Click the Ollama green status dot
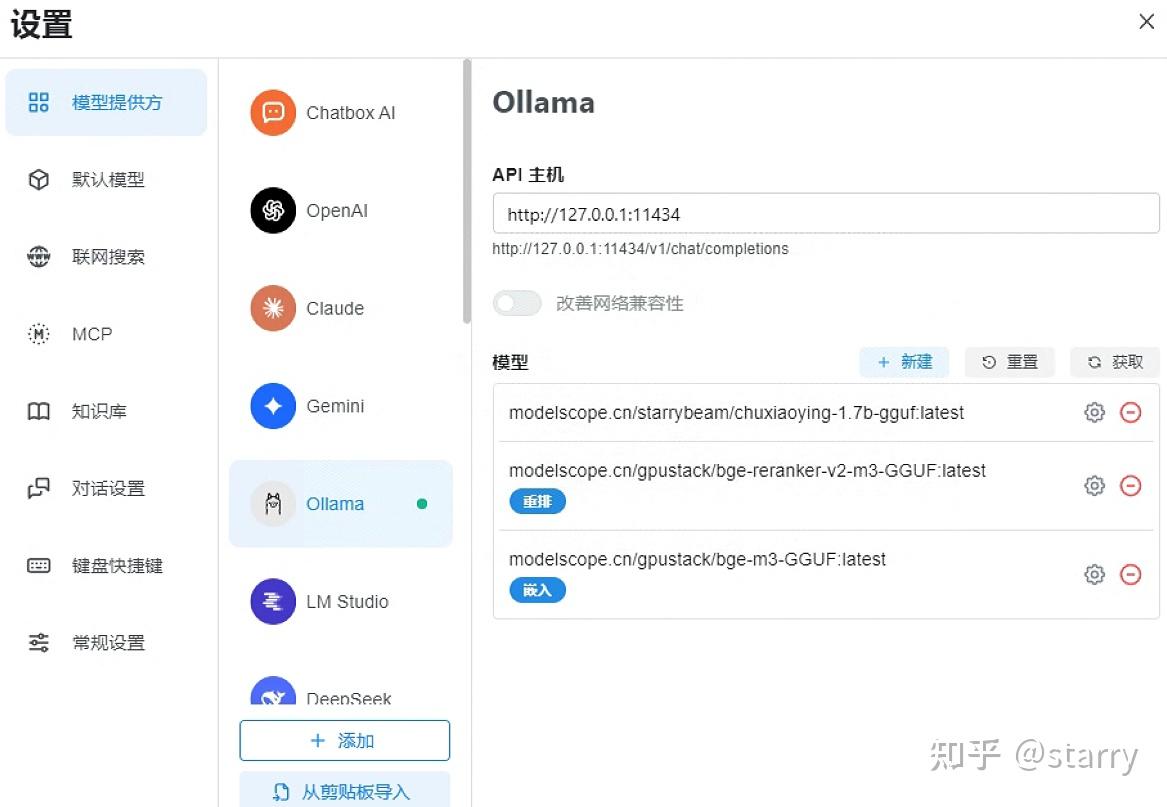Viewport: 1167px width, 807px height. pos(422,504)
